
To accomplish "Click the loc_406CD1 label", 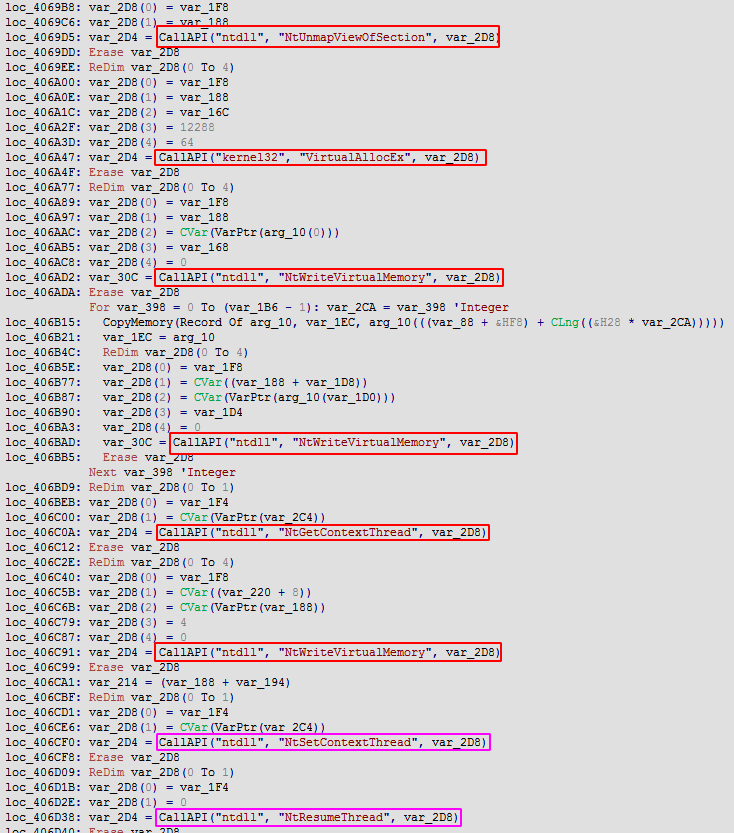I will tap(43, 712).
